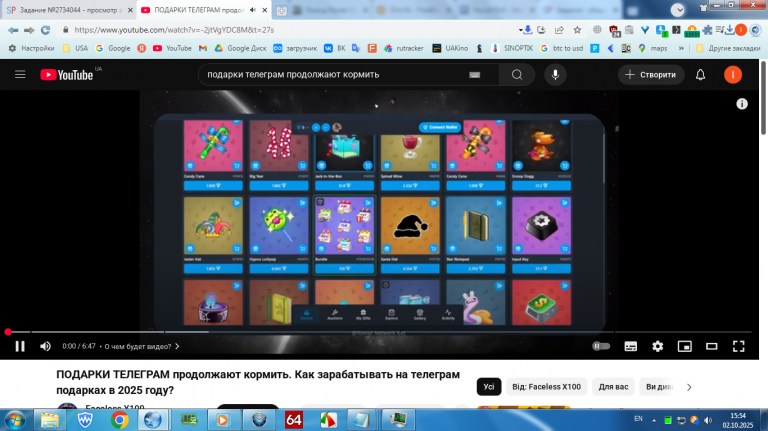Mute the YouTube tab via speaker icon
The height and width of the screenshot is (431, 768).
[253, 10]
